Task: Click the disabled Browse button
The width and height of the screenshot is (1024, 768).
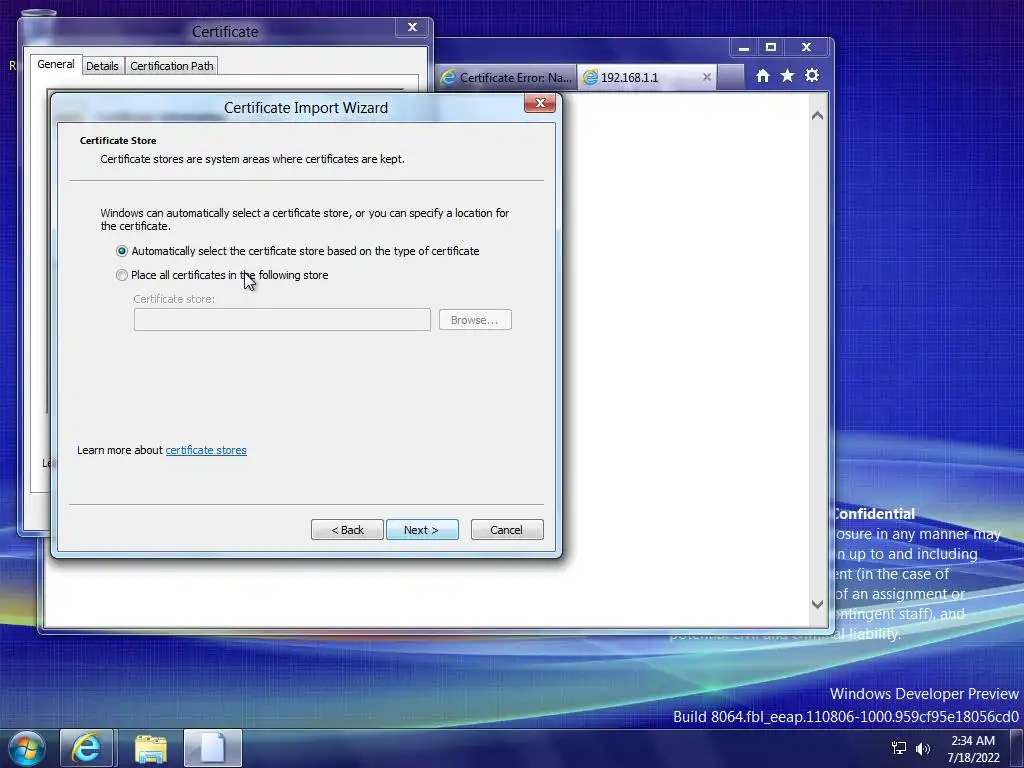Action: pyautogui.click(x=475, y=320)
